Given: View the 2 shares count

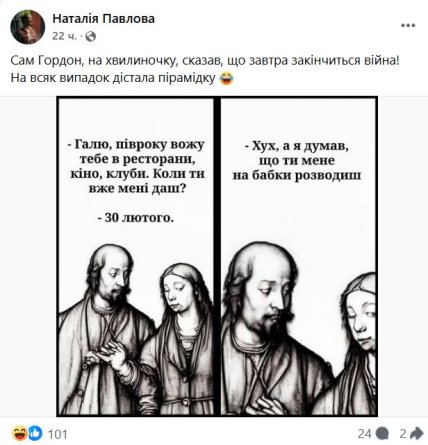Looking at the screenshot, I should tap(403, 434).
